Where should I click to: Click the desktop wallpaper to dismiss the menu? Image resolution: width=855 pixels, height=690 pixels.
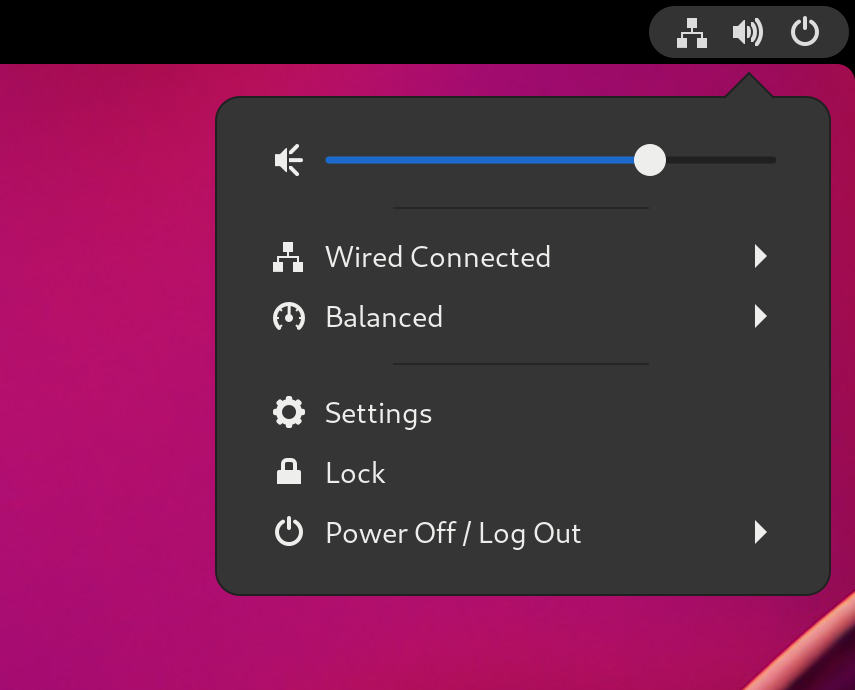pos(100,400)
